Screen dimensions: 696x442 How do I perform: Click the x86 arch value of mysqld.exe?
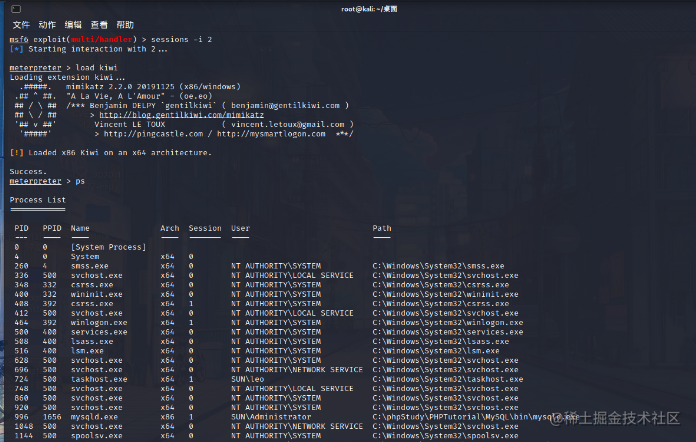click(167, 417)
